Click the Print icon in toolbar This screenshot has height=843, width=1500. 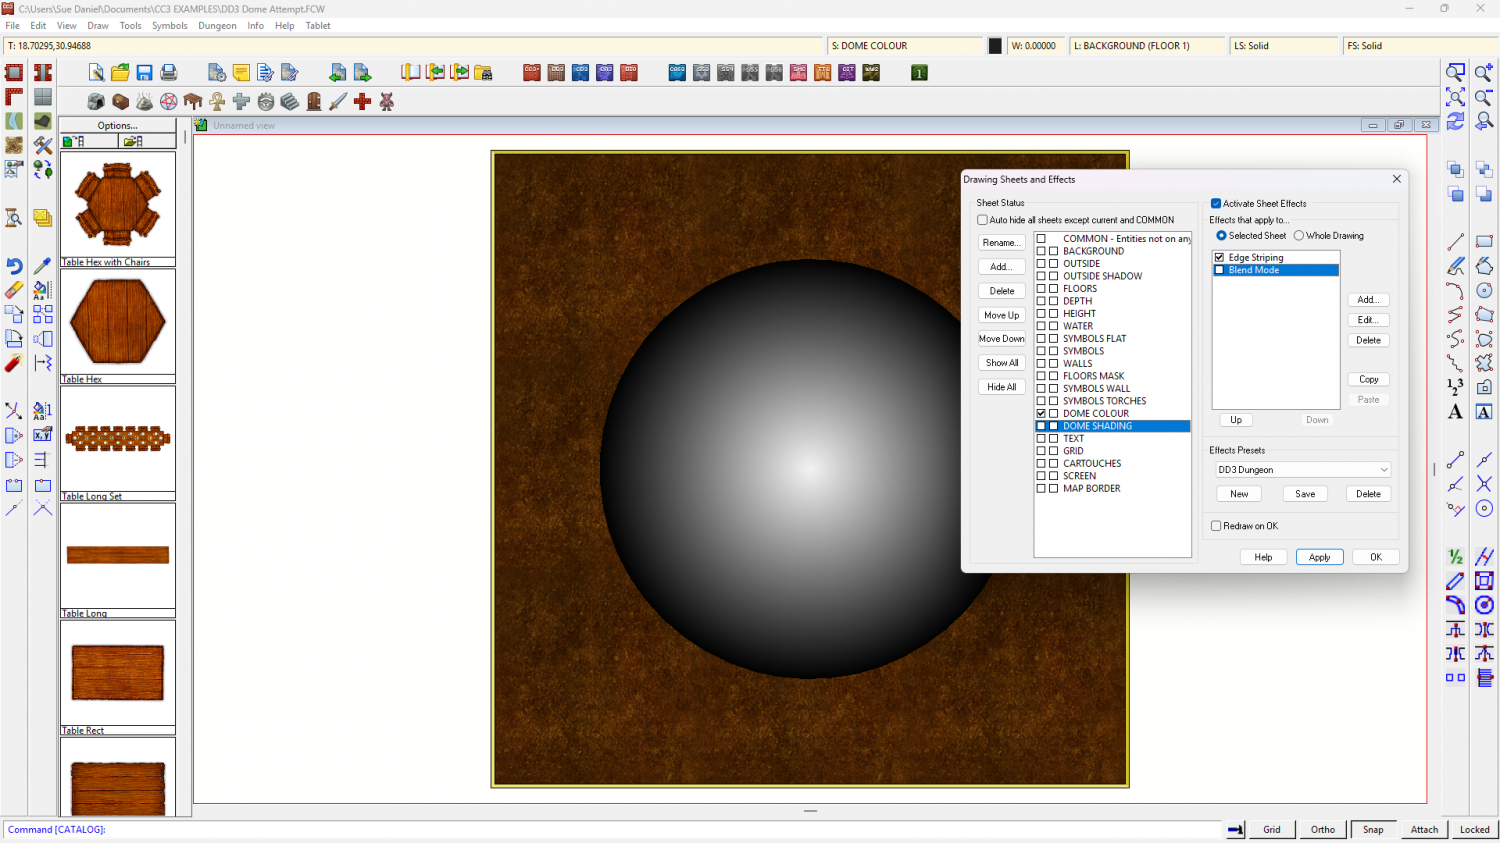coord(168,72)
